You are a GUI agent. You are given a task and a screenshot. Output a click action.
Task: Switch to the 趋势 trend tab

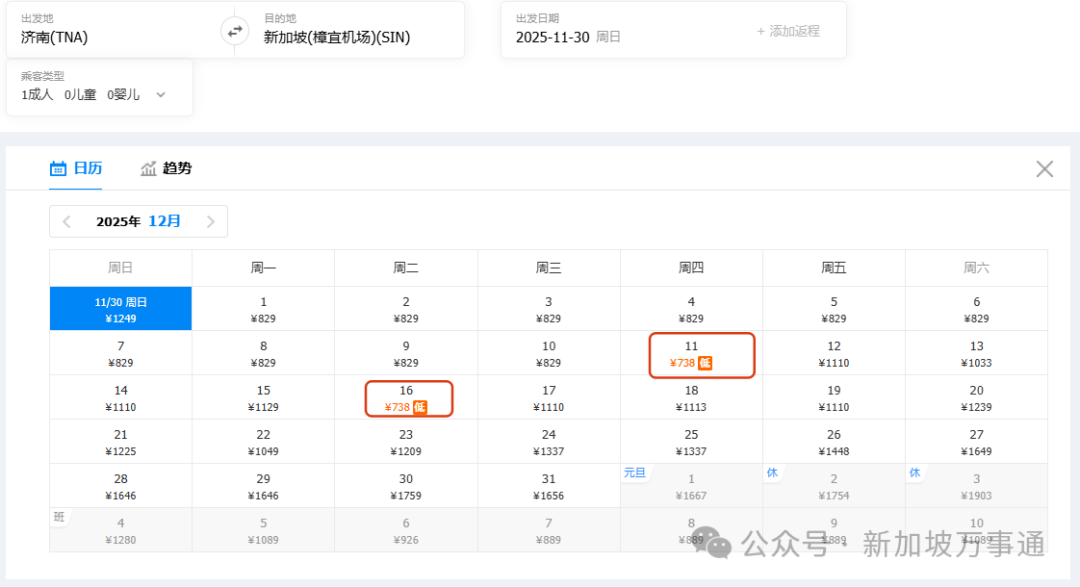coord(166,168)
